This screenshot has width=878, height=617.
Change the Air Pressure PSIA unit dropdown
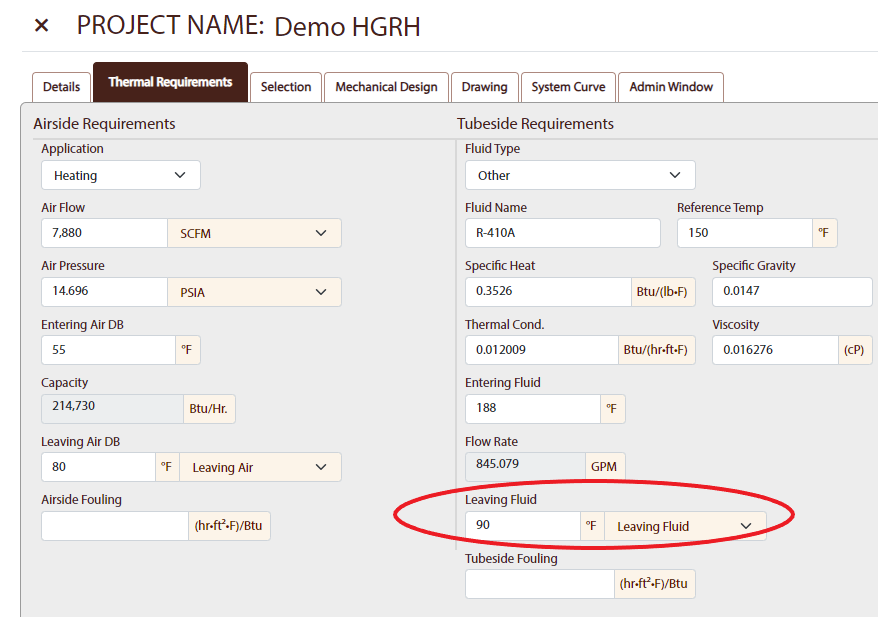click(254, 292)
